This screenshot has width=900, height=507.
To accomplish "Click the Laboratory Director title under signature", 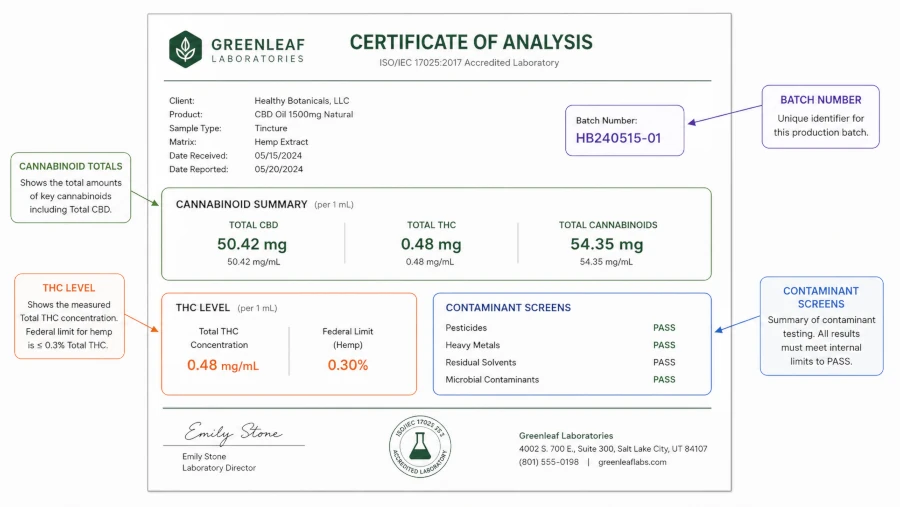I will click(x=219, y=468).
